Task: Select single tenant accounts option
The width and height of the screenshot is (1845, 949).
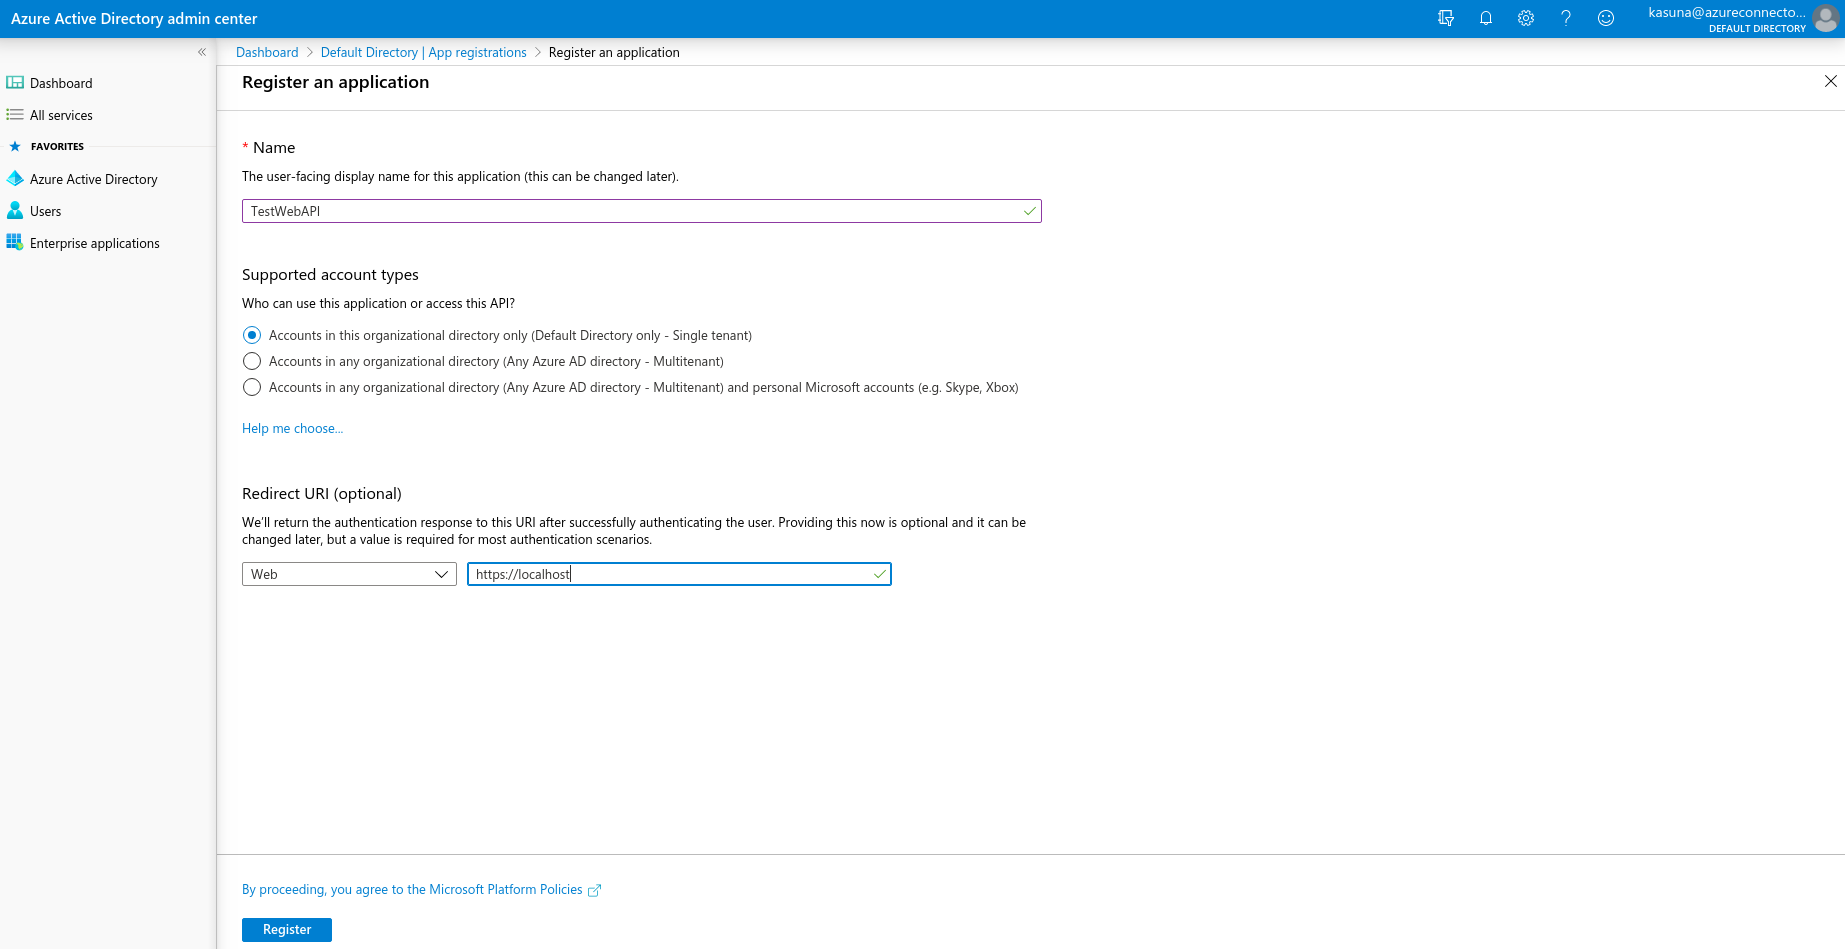Action: coord(252,335)
